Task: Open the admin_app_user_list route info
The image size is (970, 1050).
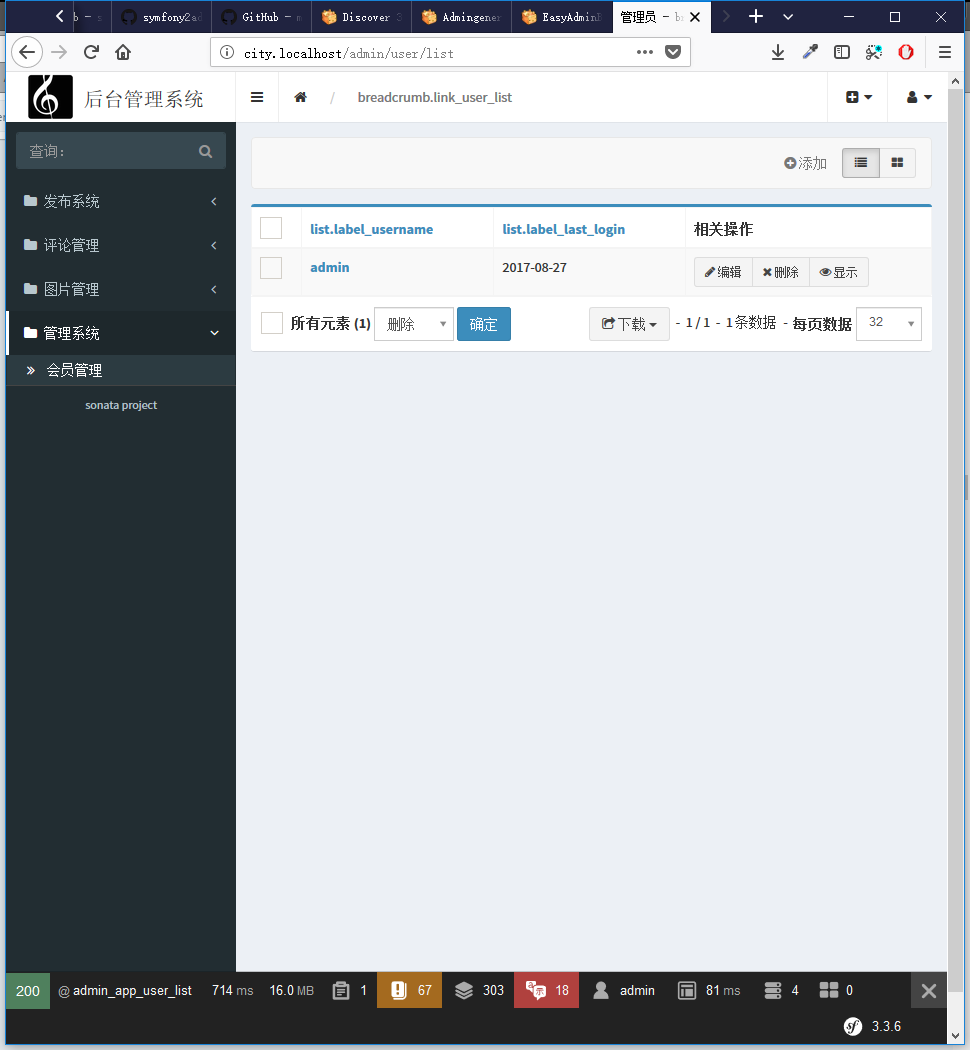Action: click(125, 990)
